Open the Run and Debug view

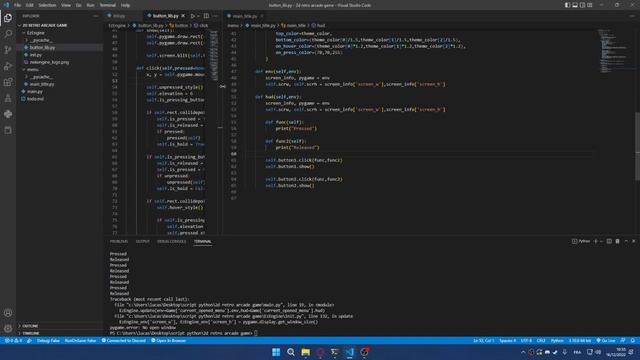(x=8, y=66)
